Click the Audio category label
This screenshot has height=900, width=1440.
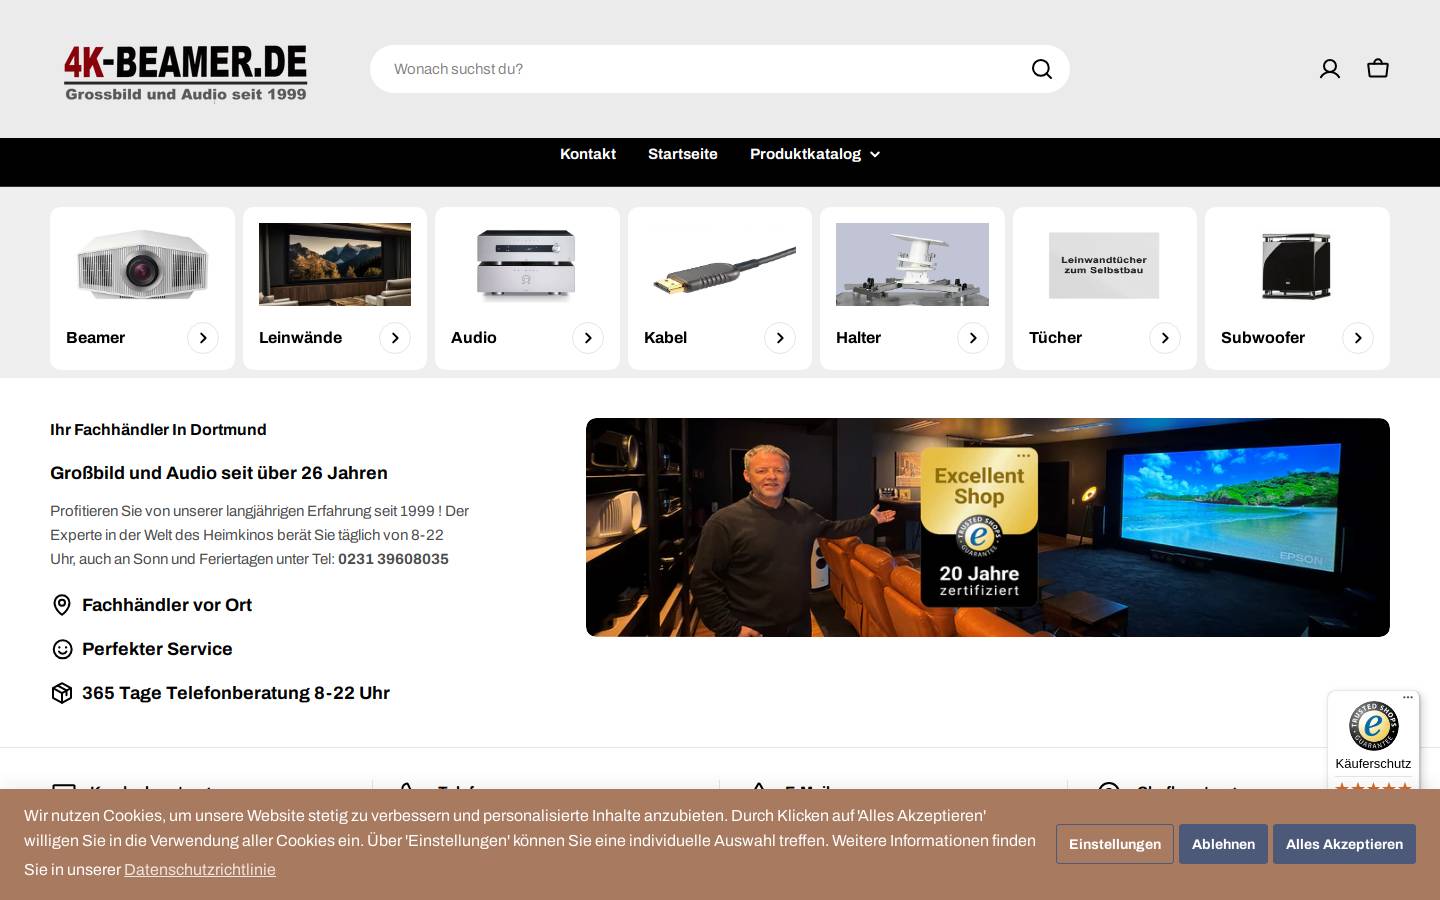474,338
